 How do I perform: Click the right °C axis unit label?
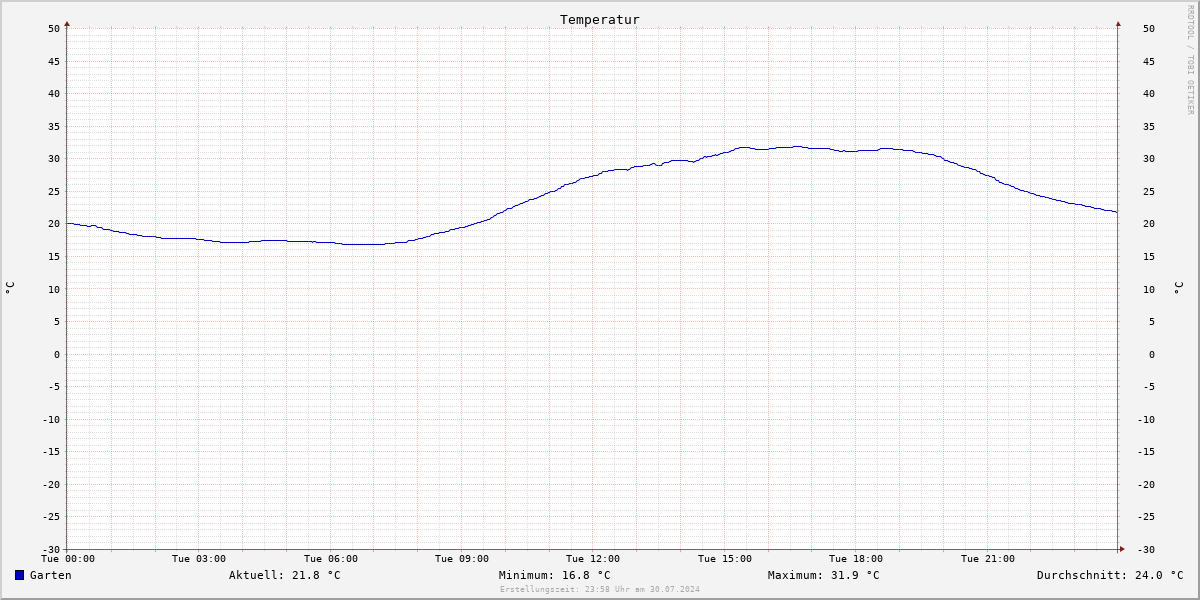(1178, 288)
